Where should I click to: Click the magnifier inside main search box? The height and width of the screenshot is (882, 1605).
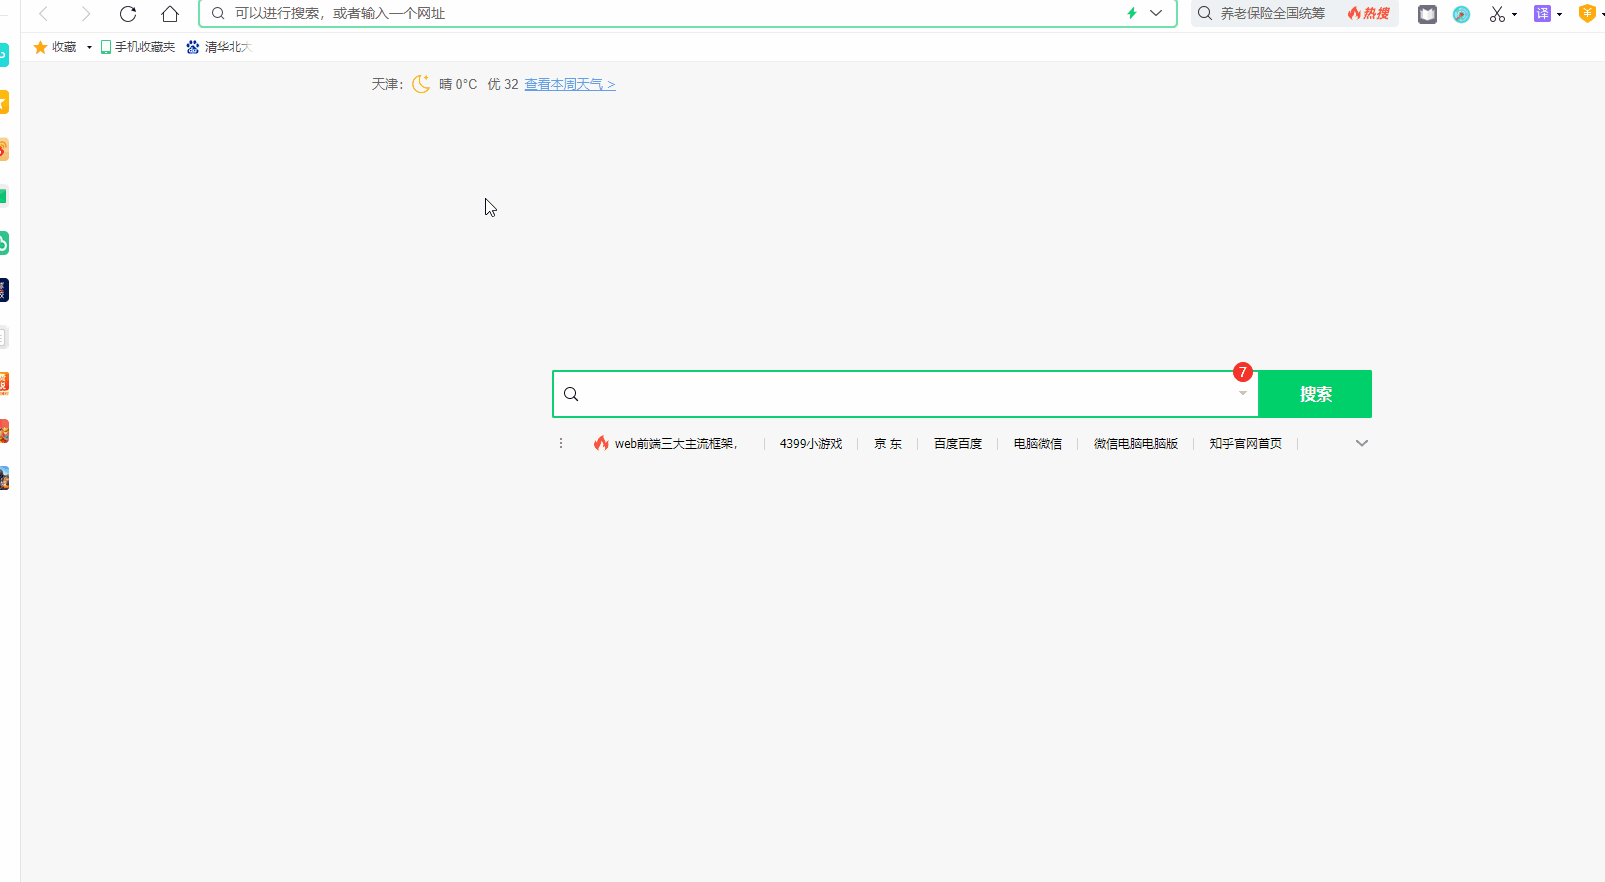tap(571, 394)
